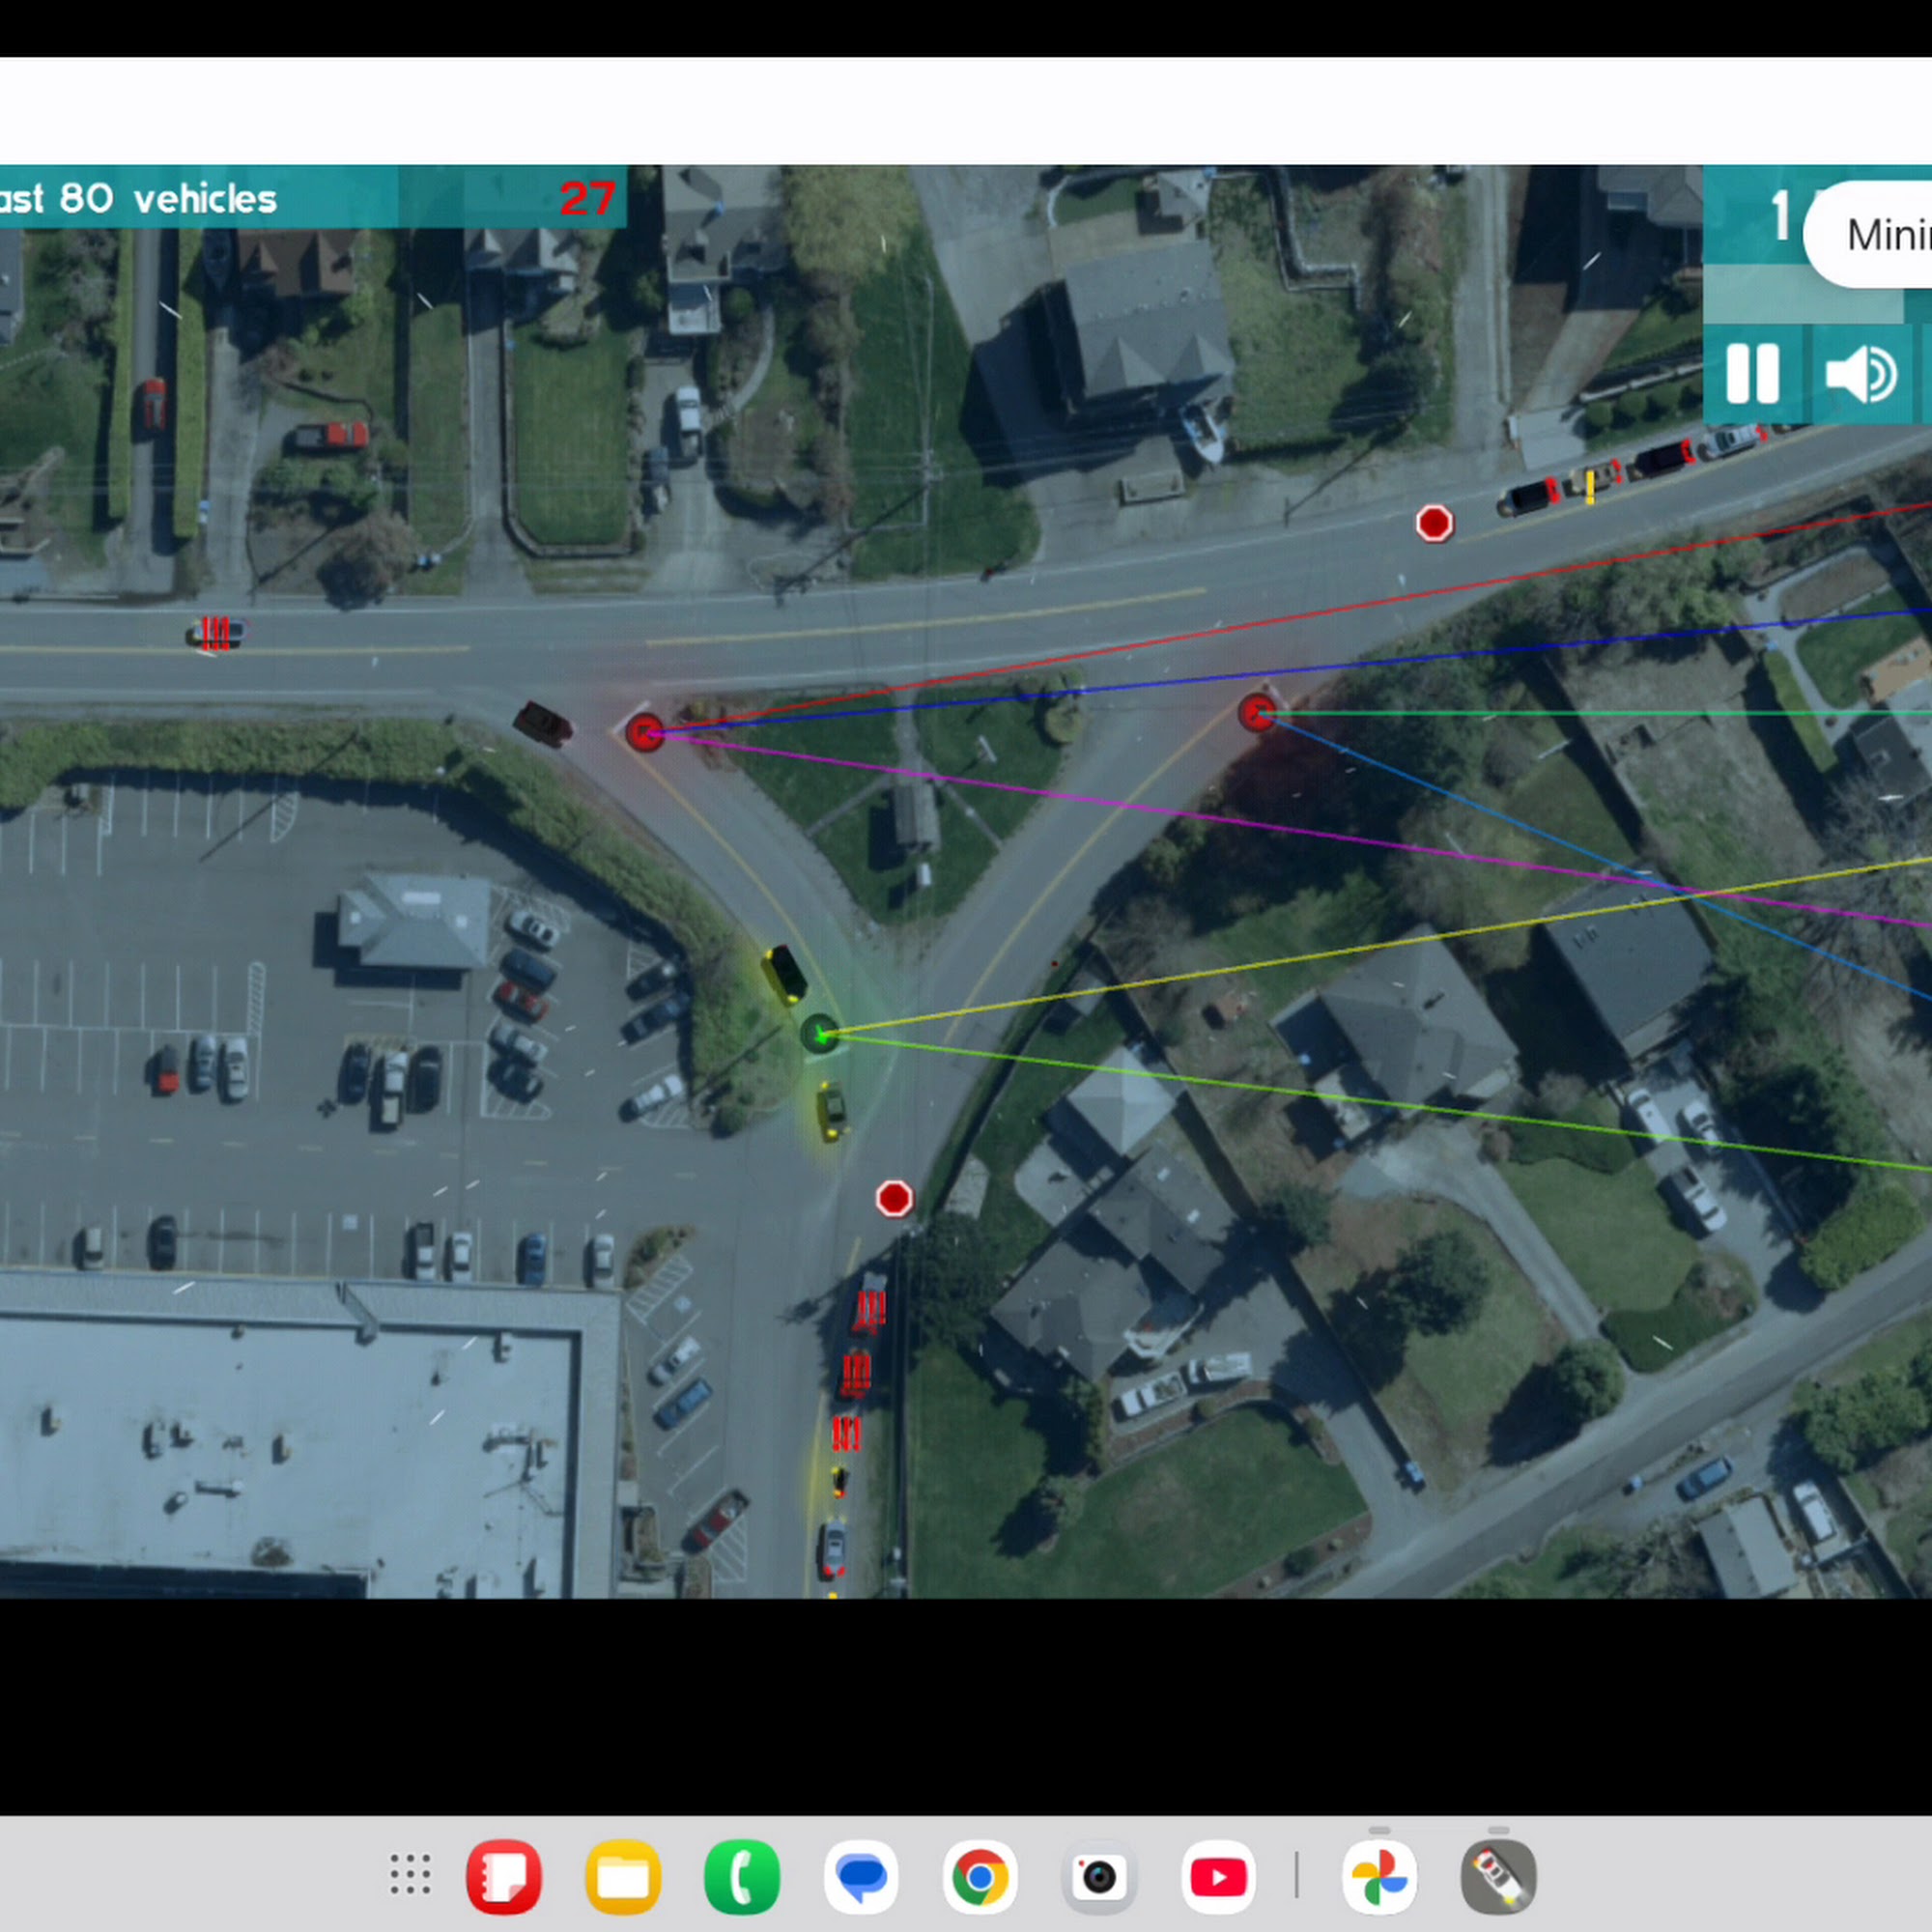Launch the Phone app
1932x1932 pixels.
pos(742,1876)
